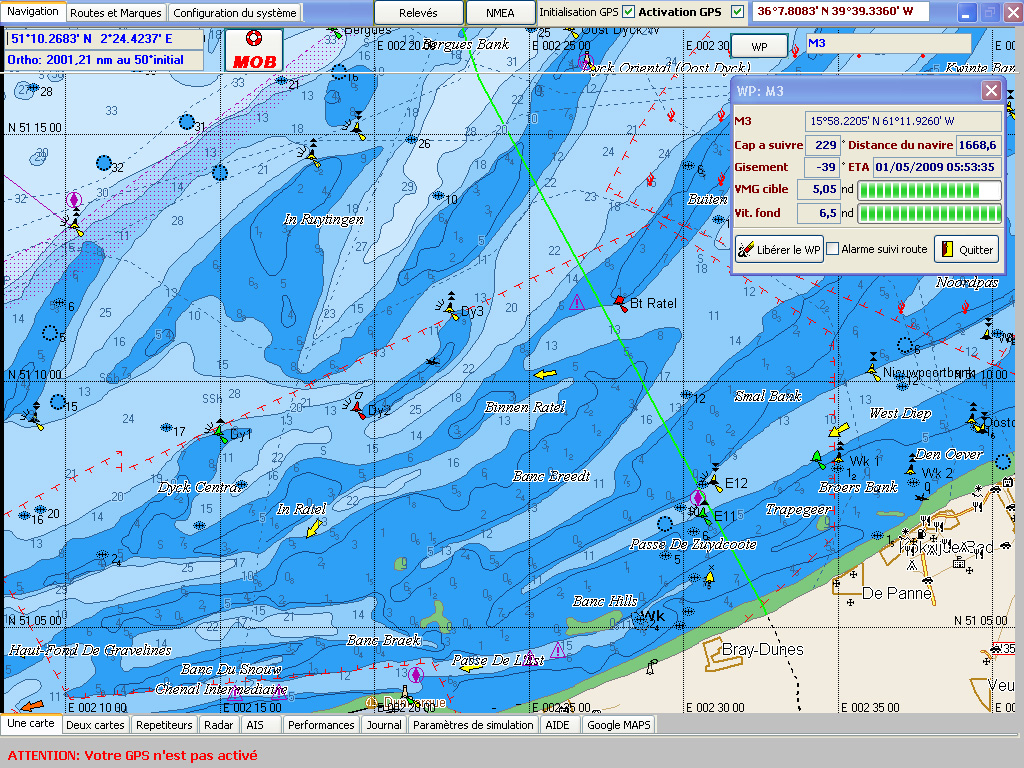
Task: Click the M3 coordinates field in WP panel
Action: [x=903, y=121]
